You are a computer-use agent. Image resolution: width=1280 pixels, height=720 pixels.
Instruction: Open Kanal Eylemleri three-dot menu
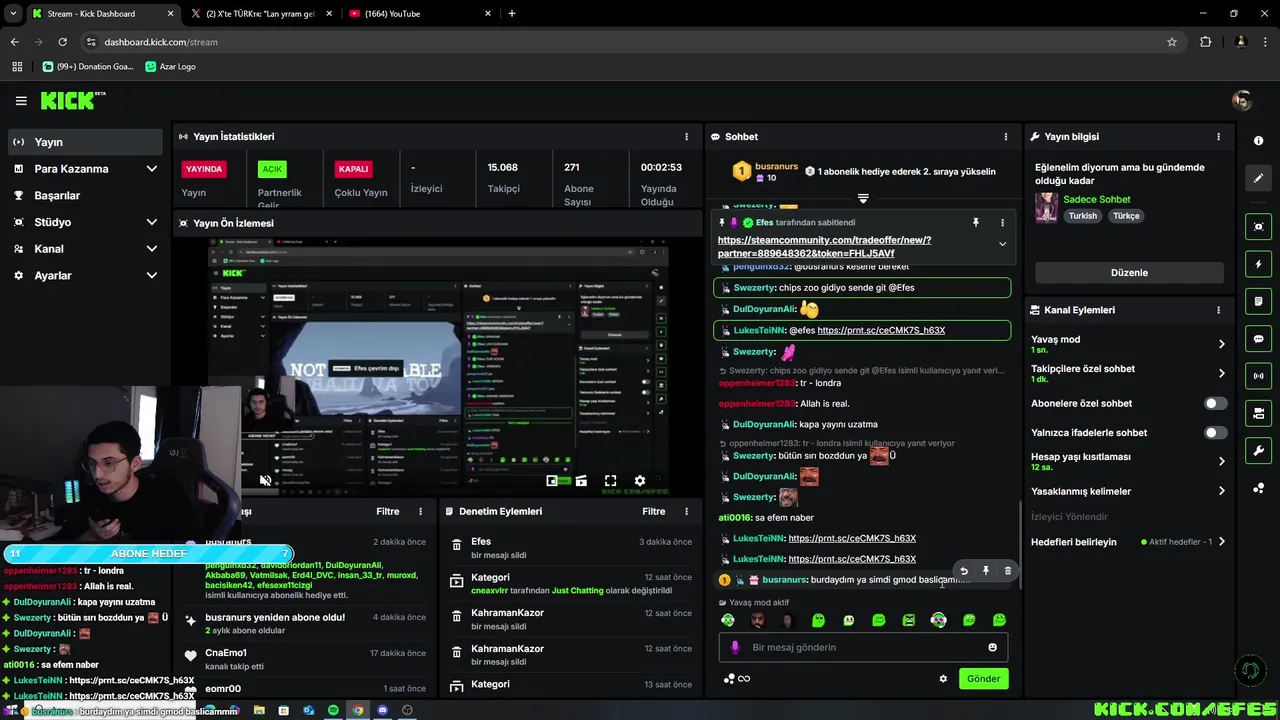point(1218,310)
